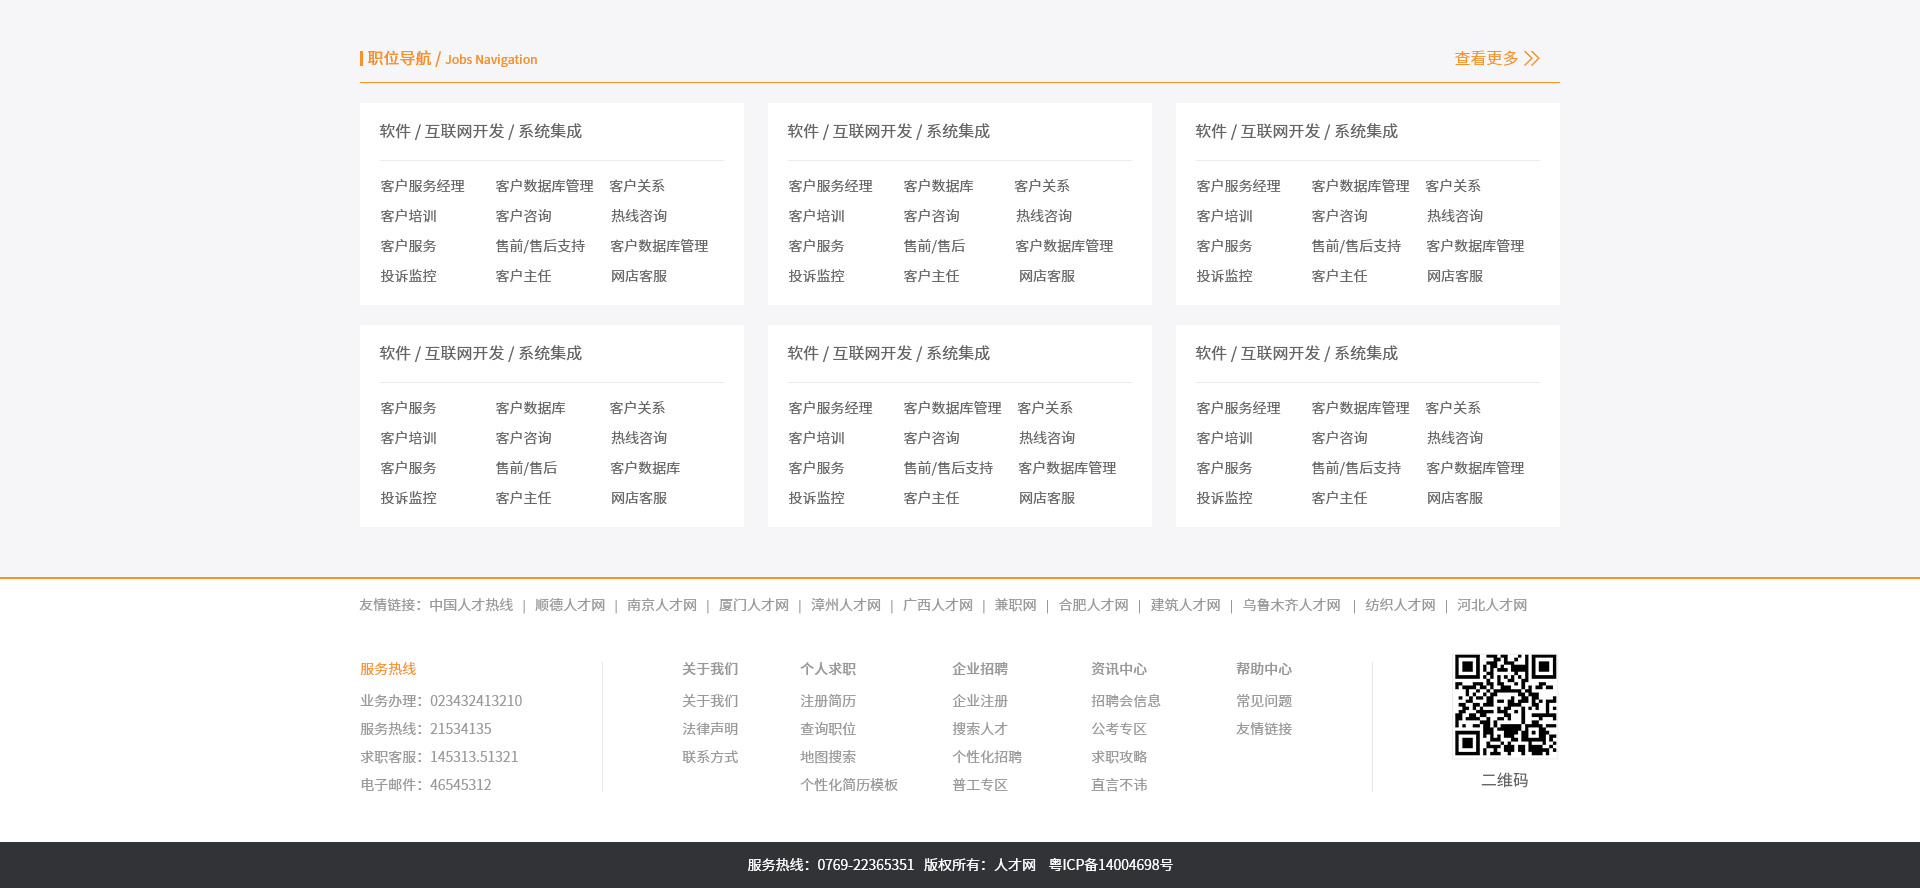This screenshot has width=1920, height=888.
Task: Open the 搜索人才 link
Action: point(980,729)
